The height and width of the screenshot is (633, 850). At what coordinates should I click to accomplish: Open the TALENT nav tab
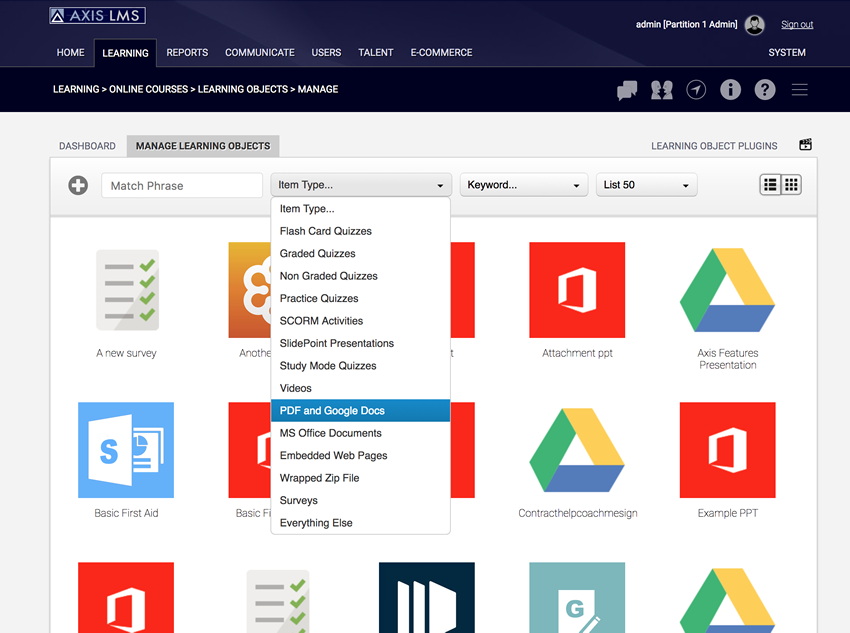click(x=376, y=53)
